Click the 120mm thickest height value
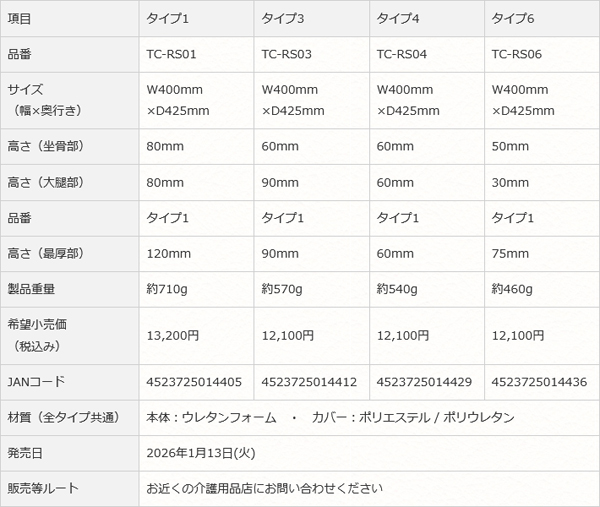This screenshot has height=507, width=600. point(168,254)
